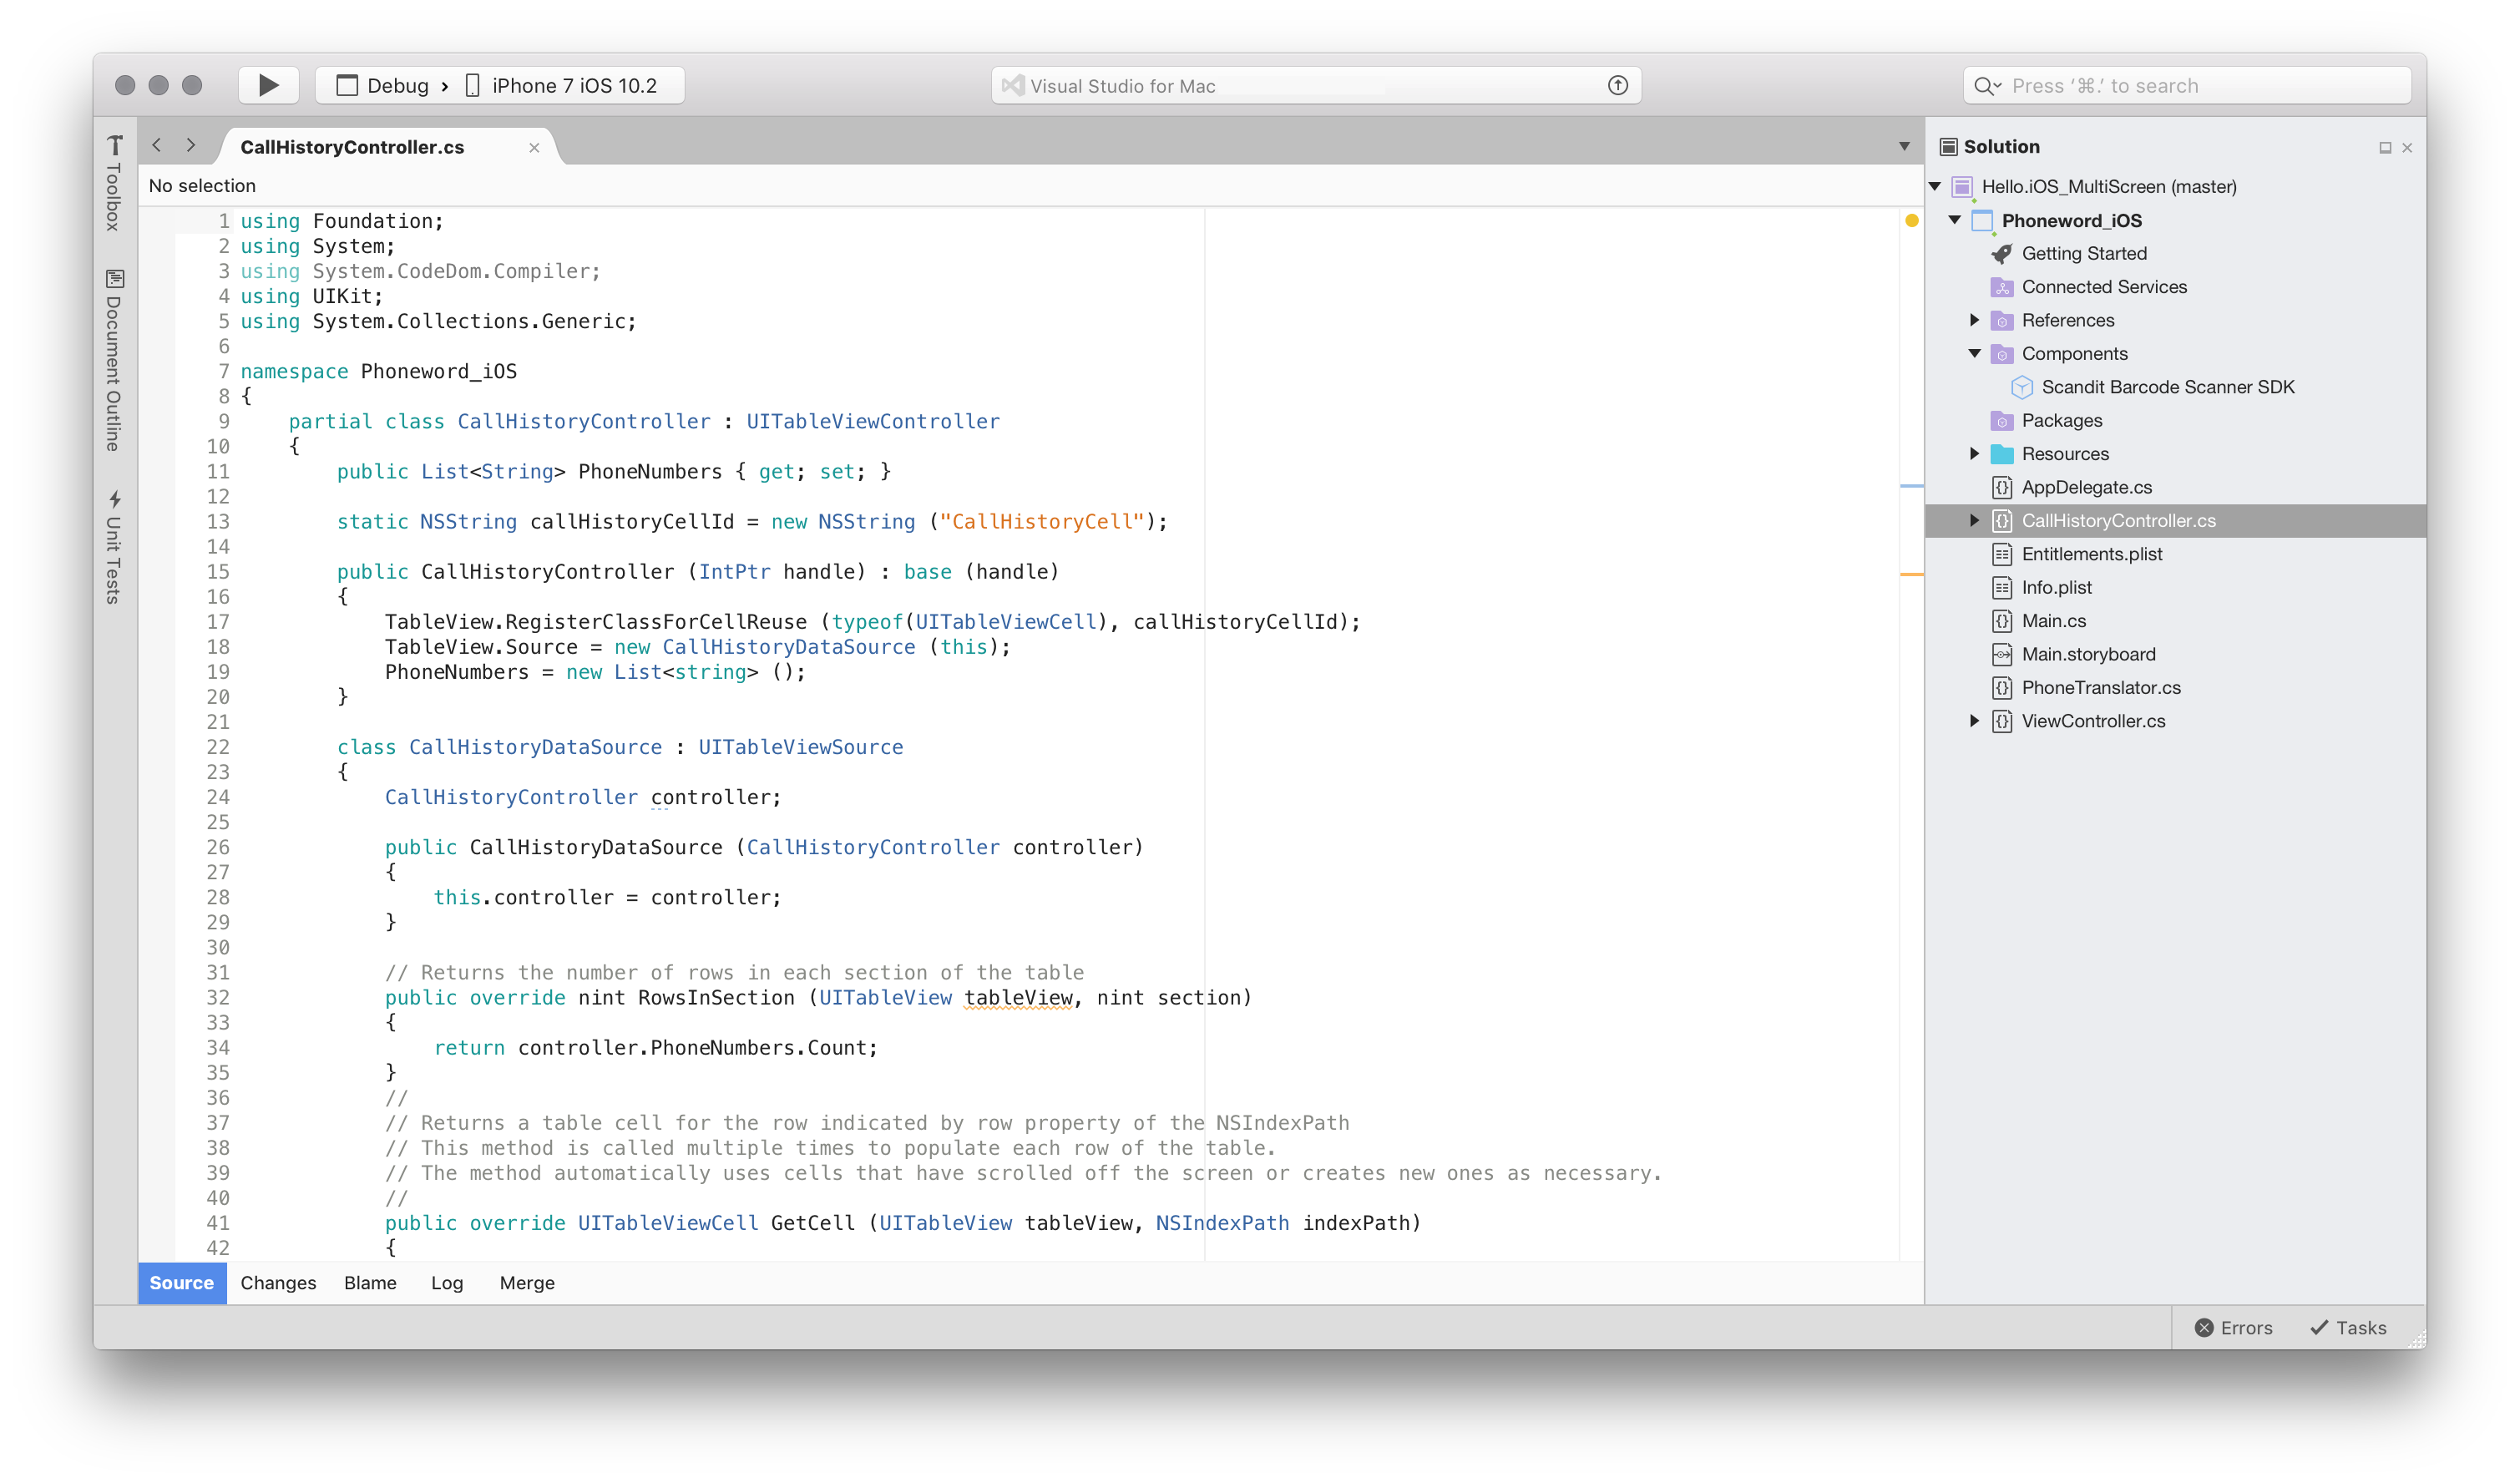This screenshot has width=2520, height=1483.
Task: Select CallHistoryController.cs in solution
Action: 2121,521
